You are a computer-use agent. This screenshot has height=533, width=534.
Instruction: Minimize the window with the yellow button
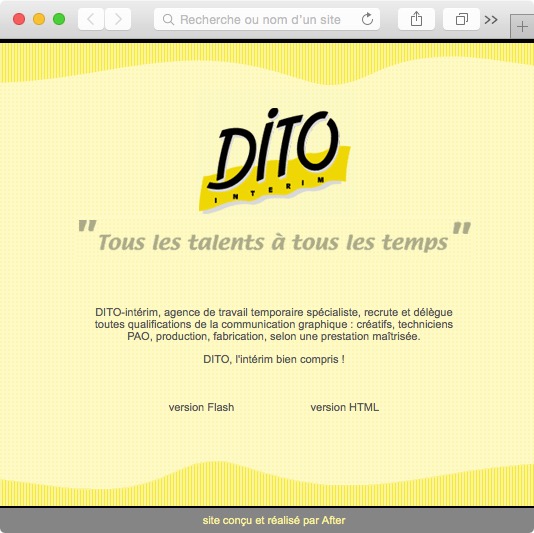[x=39, y=19]
